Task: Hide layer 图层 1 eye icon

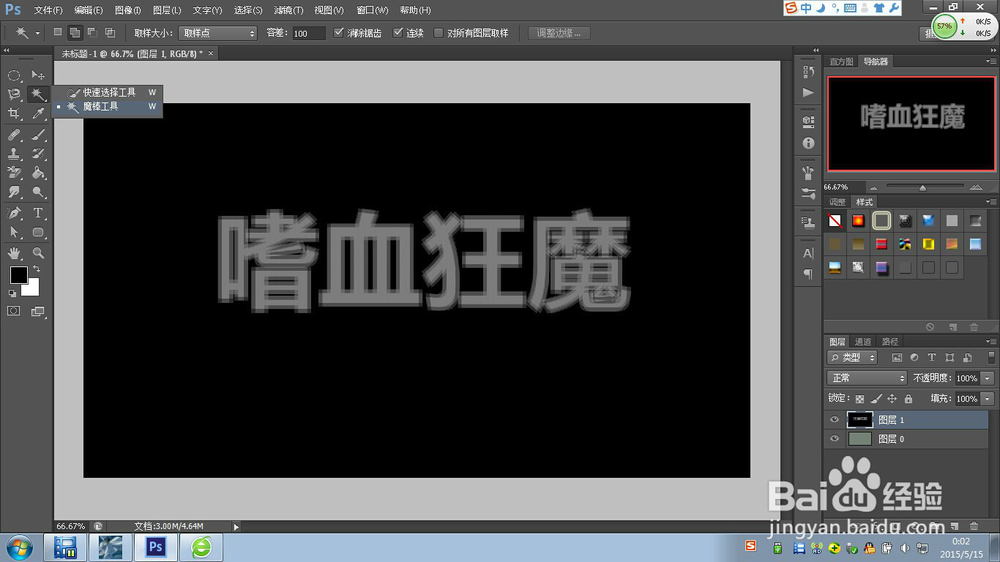Action: [834, 420]
